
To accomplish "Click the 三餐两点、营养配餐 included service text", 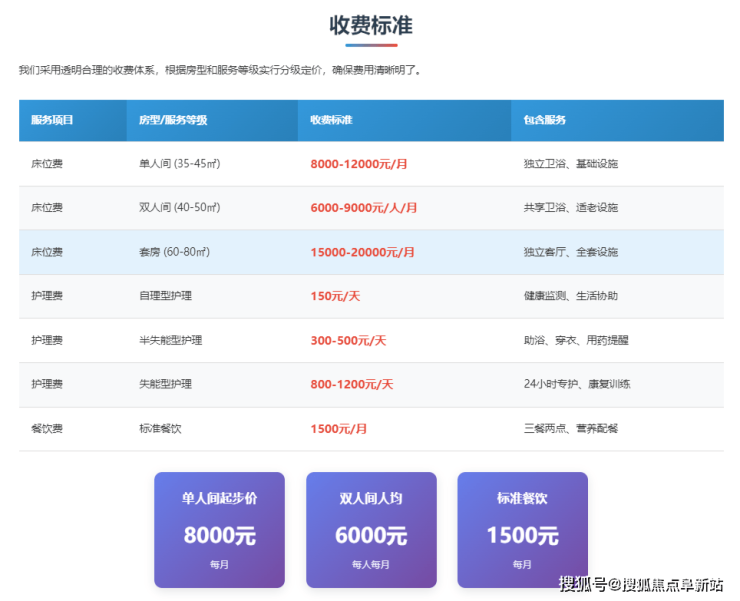I will (571, 429).
